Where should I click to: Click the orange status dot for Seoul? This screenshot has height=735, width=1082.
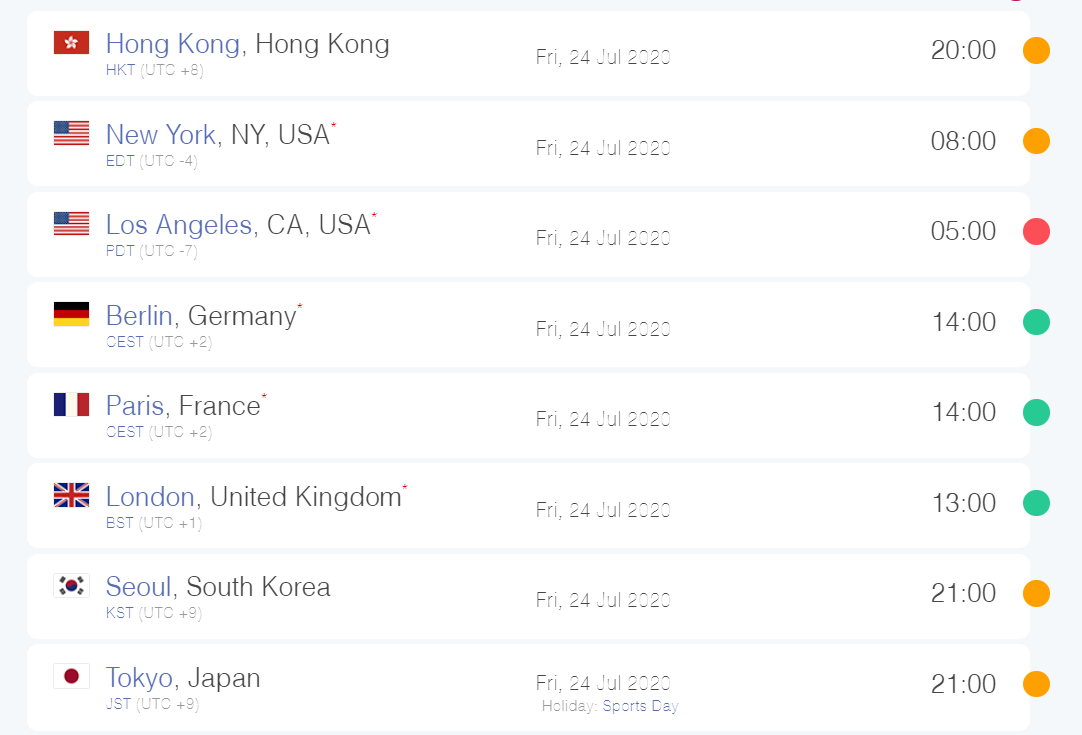pyautogui.click(x=1036, y=594)
